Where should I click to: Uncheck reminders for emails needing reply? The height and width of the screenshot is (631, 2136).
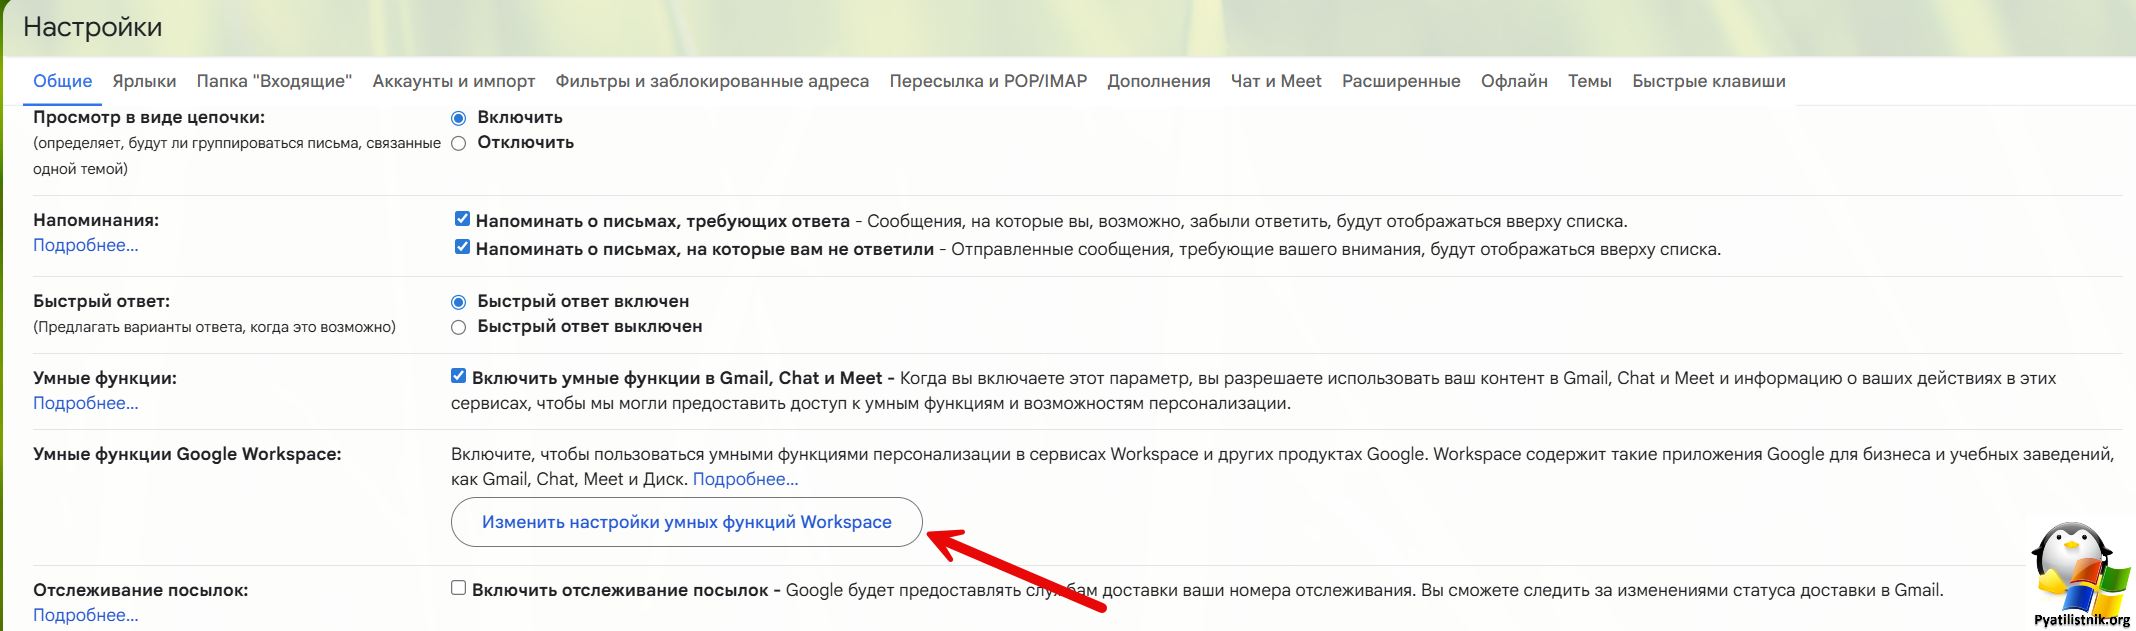[x=462, y=219]
